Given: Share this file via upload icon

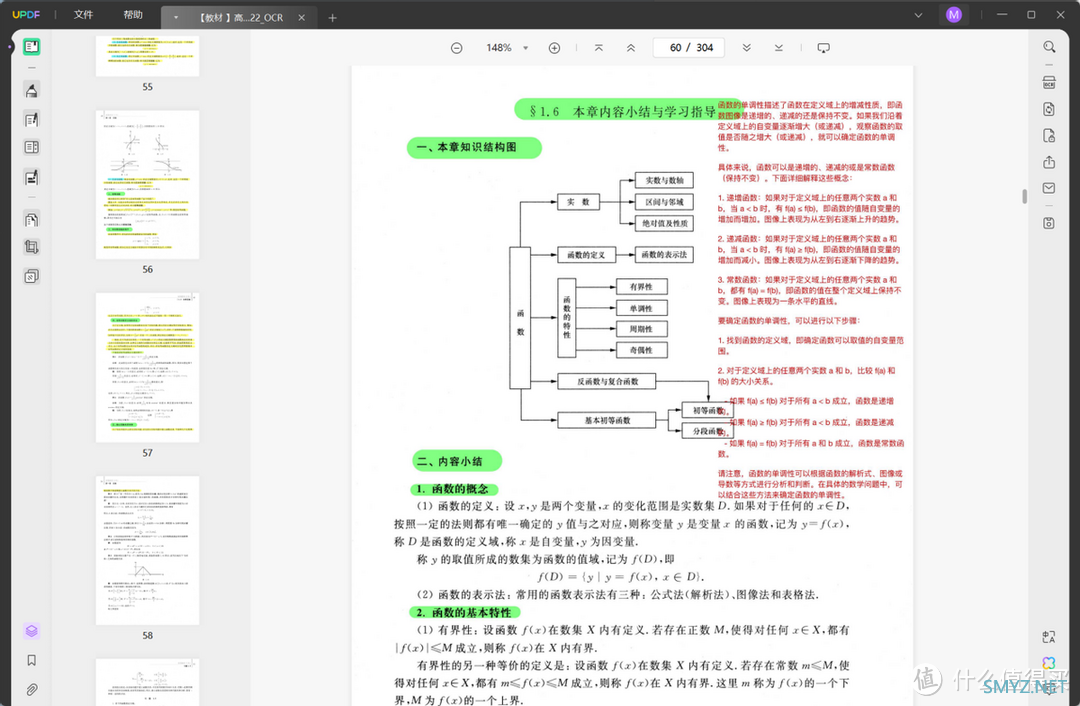Looking at the screenshot, I should (1049, 162).
